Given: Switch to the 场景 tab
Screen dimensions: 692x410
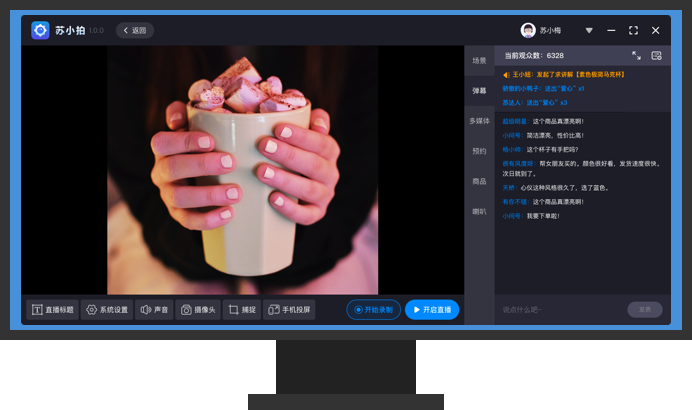Looking at the screenshot, I should point(479,61).
